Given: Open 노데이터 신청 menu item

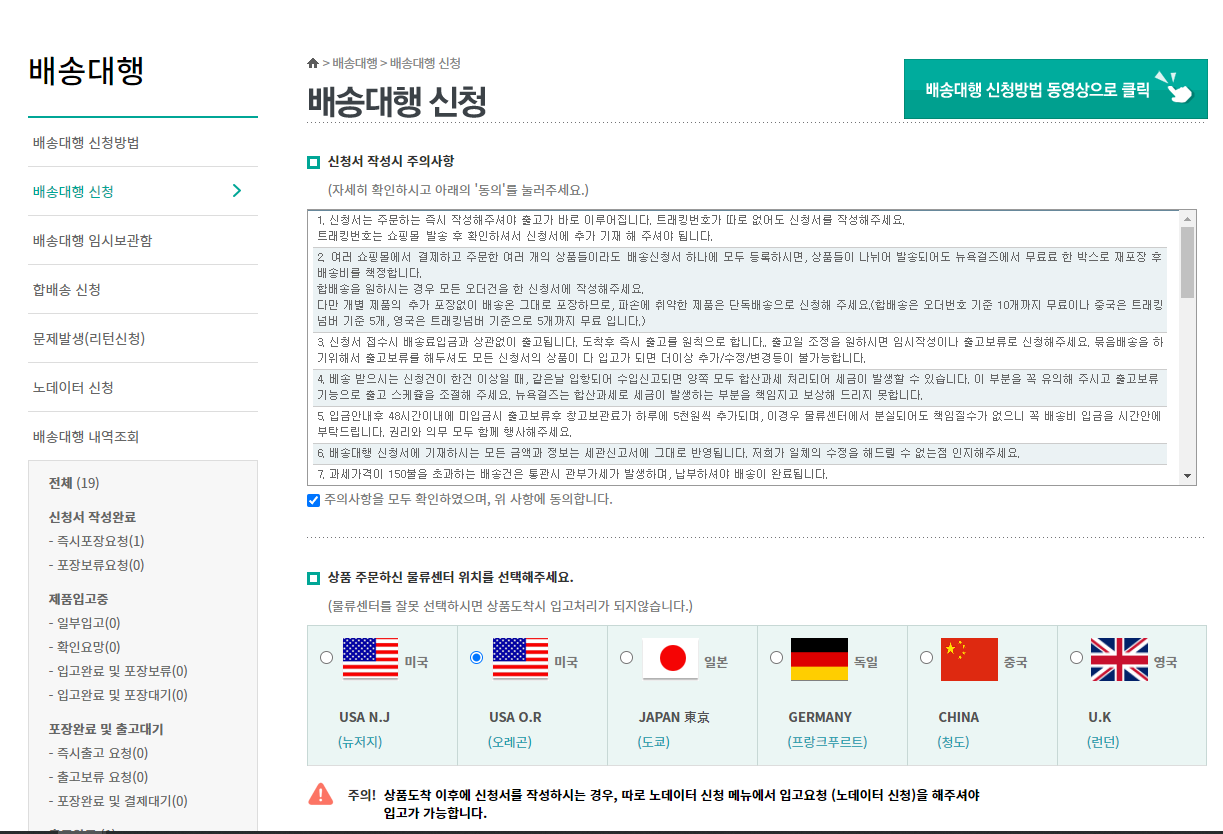Looking at the screenshot, I should coord(143,387).
